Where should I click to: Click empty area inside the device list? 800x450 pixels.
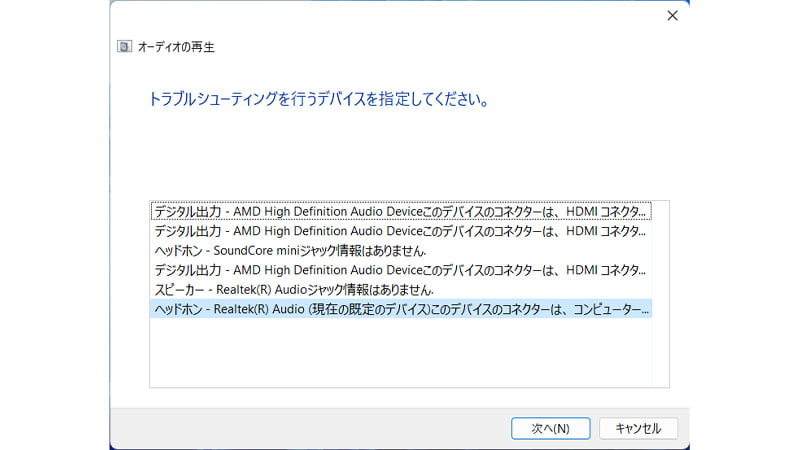pyautogui.click(x=400, y=350)
